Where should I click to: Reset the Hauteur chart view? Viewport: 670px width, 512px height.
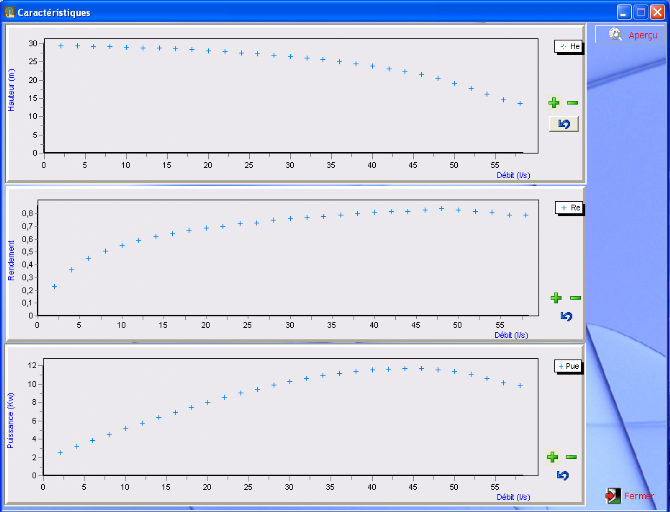pos(564,124)
